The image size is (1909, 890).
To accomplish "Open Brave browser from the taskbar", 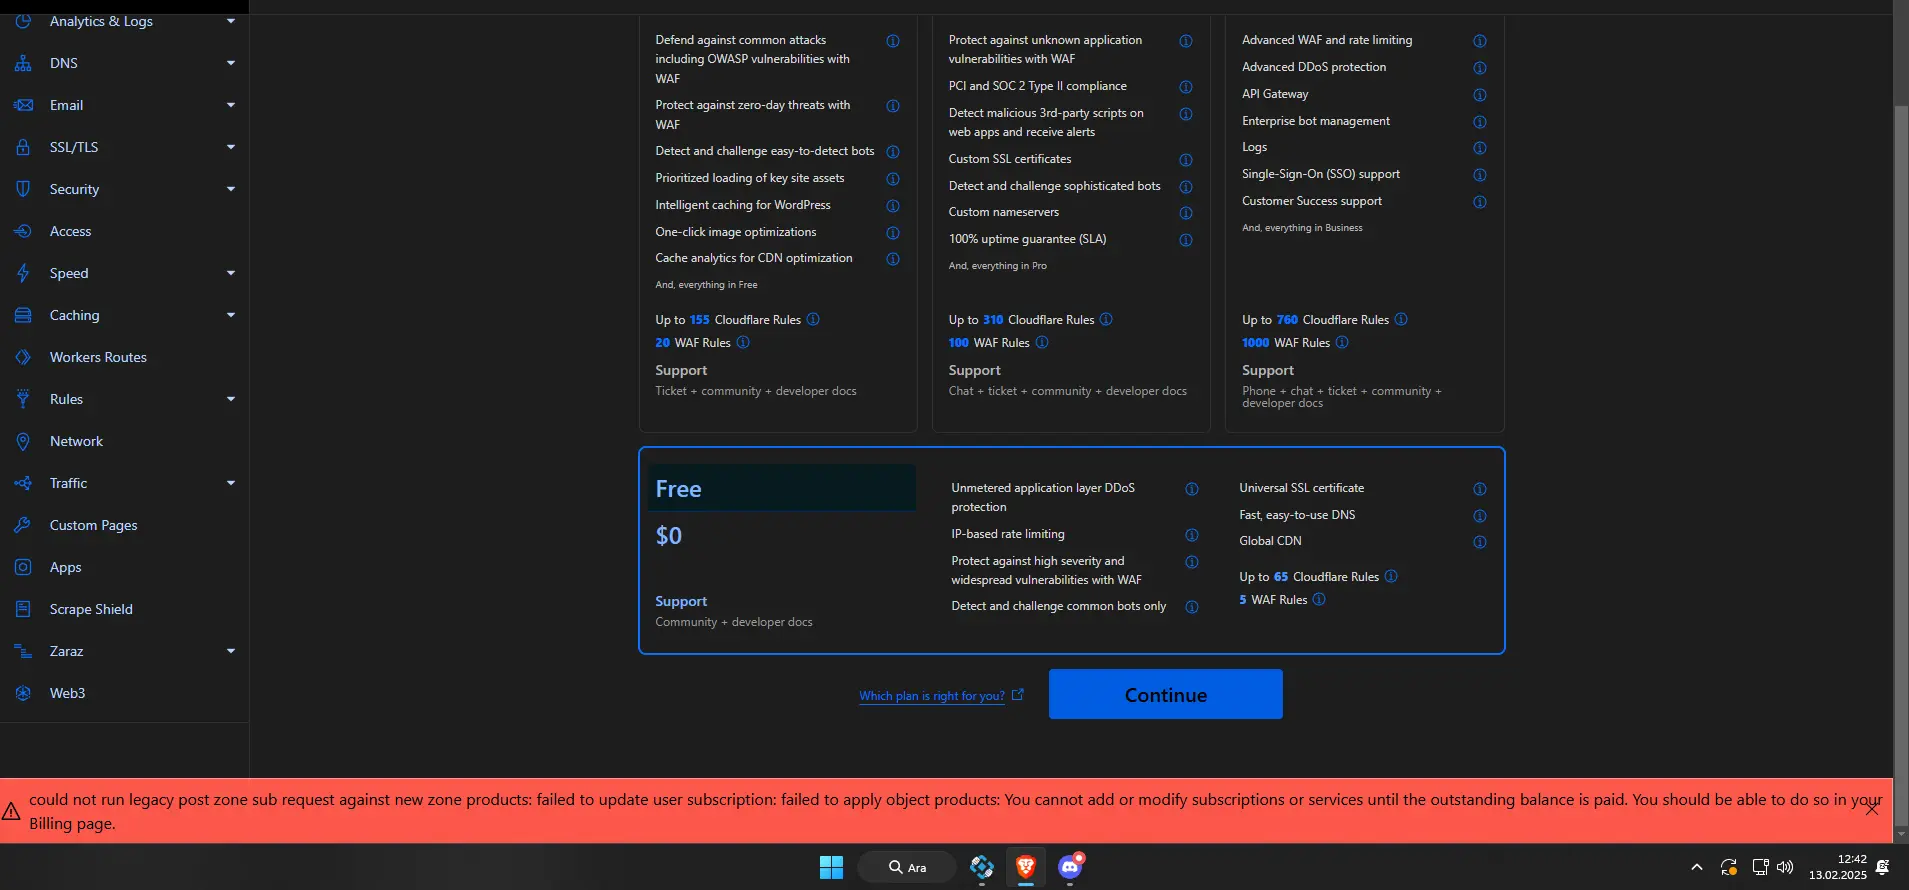I will [1025, 867].
